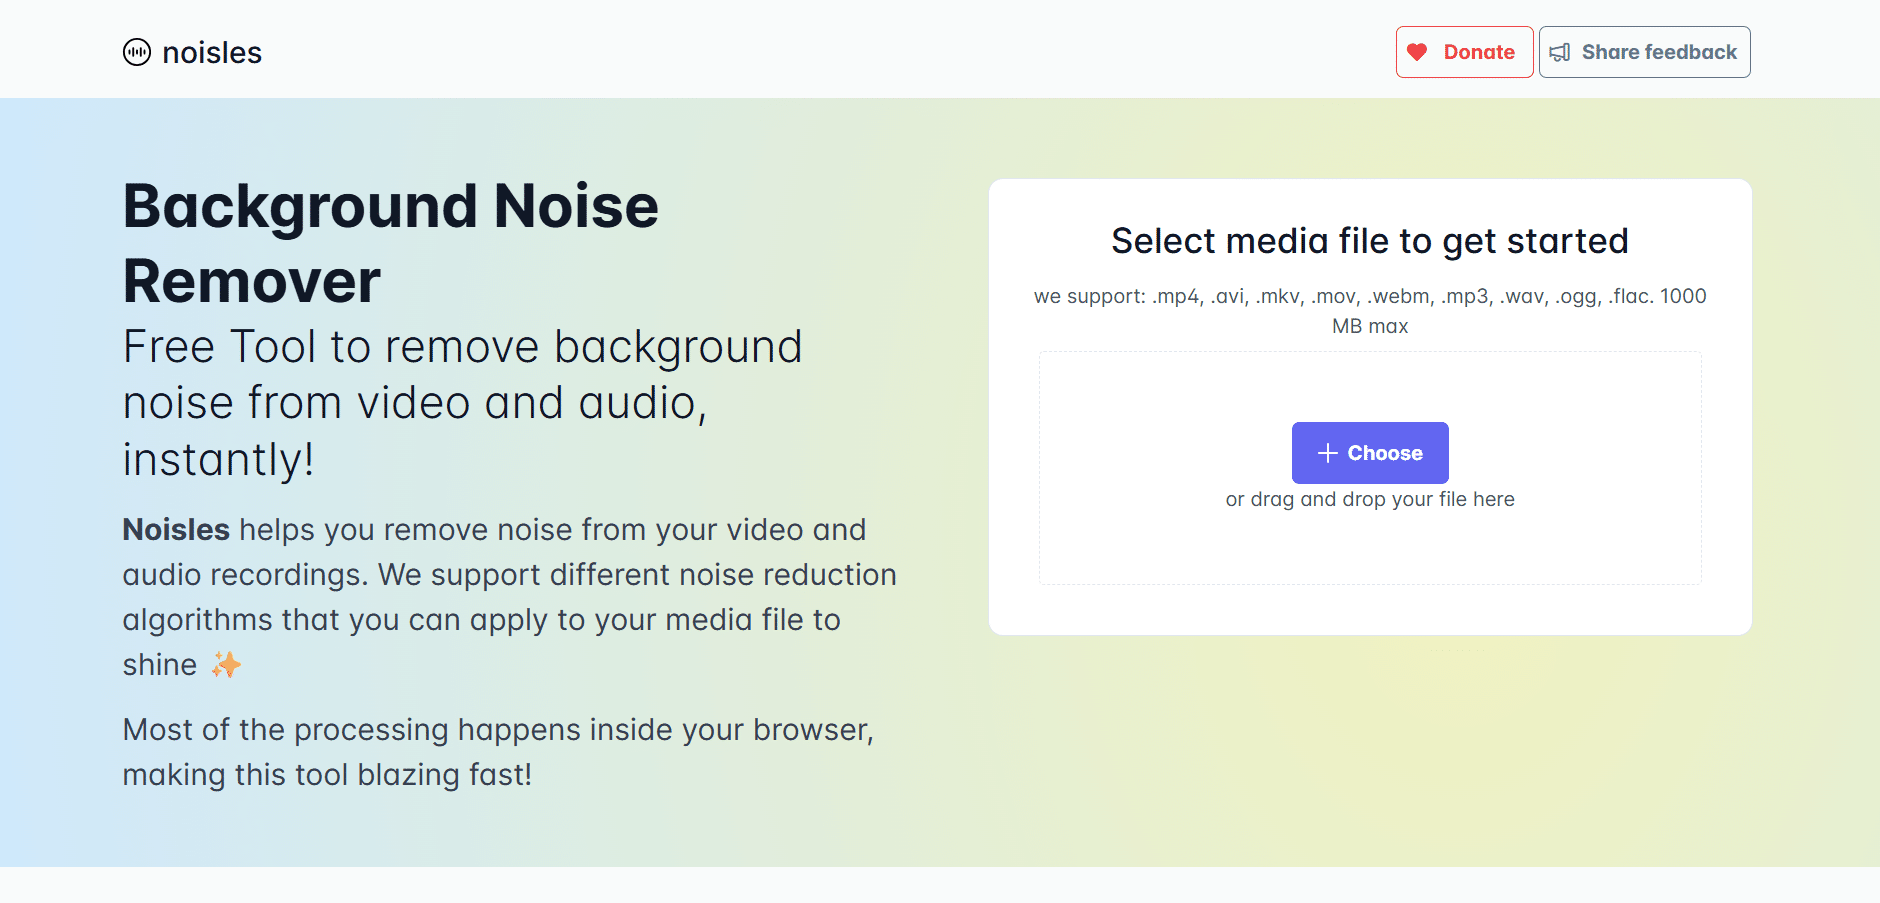This screenshot has height=903, width=1880.
Task: Open the noisles home link text
Action: 212,52
